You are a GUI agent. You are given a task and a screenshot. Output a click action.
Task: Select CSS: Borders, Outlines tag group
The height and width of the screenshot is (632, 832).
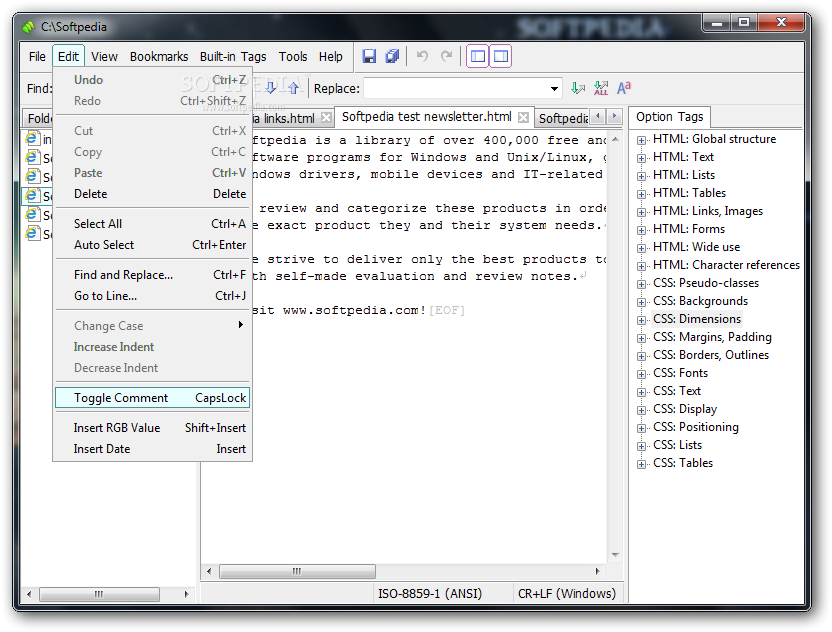pos(711,355)
